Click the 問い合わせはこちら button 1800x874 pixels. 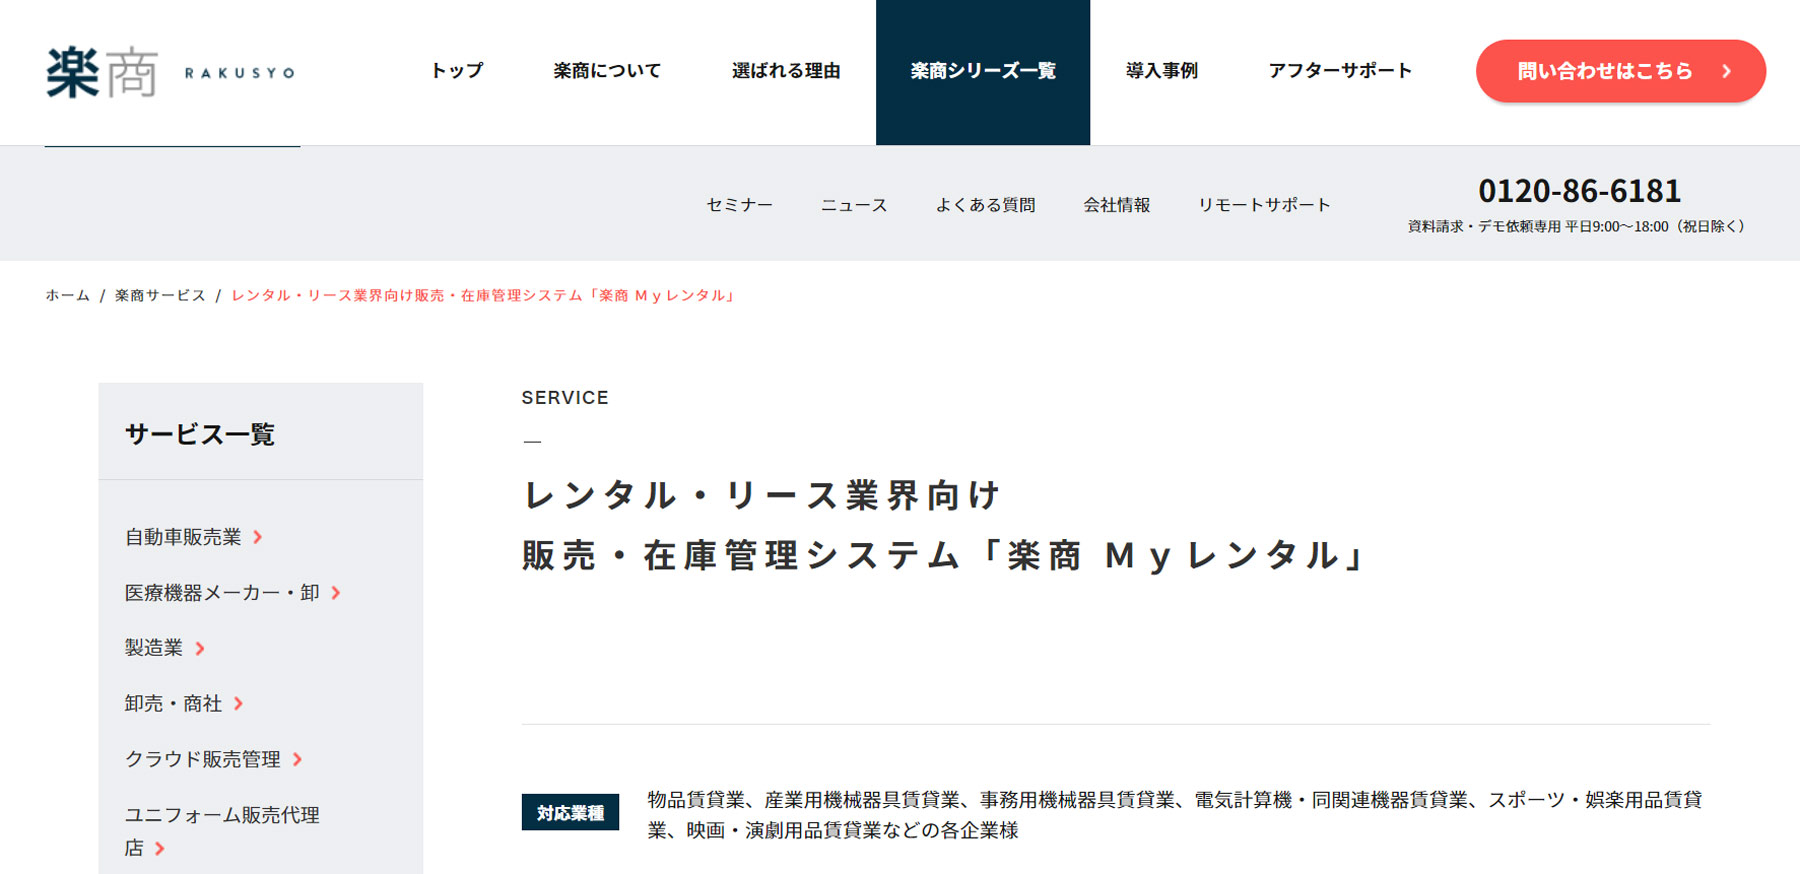[1620, 71]
